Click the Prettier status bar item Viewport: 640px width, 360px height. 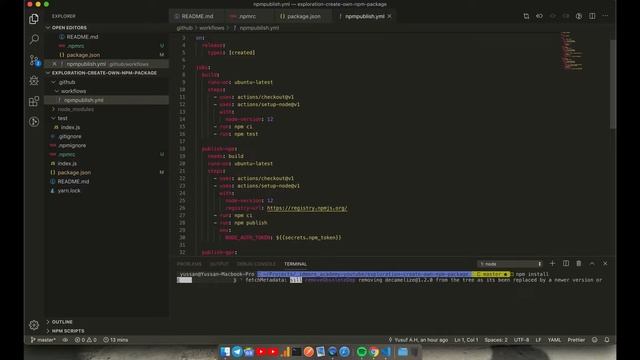pos(576,340)
